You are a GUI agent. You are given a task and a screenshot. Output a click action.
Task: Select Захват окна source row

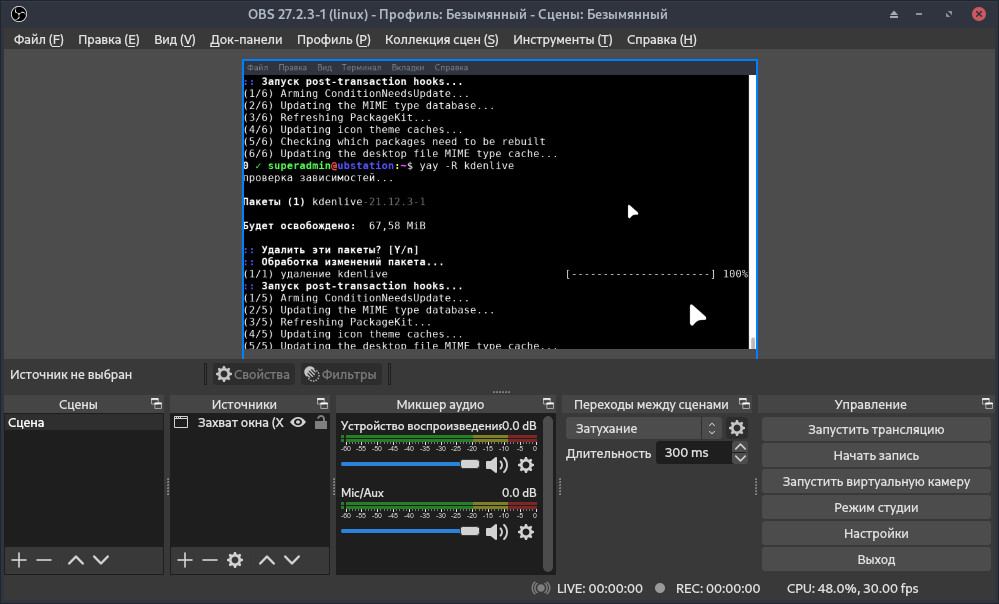pos(250,422)
